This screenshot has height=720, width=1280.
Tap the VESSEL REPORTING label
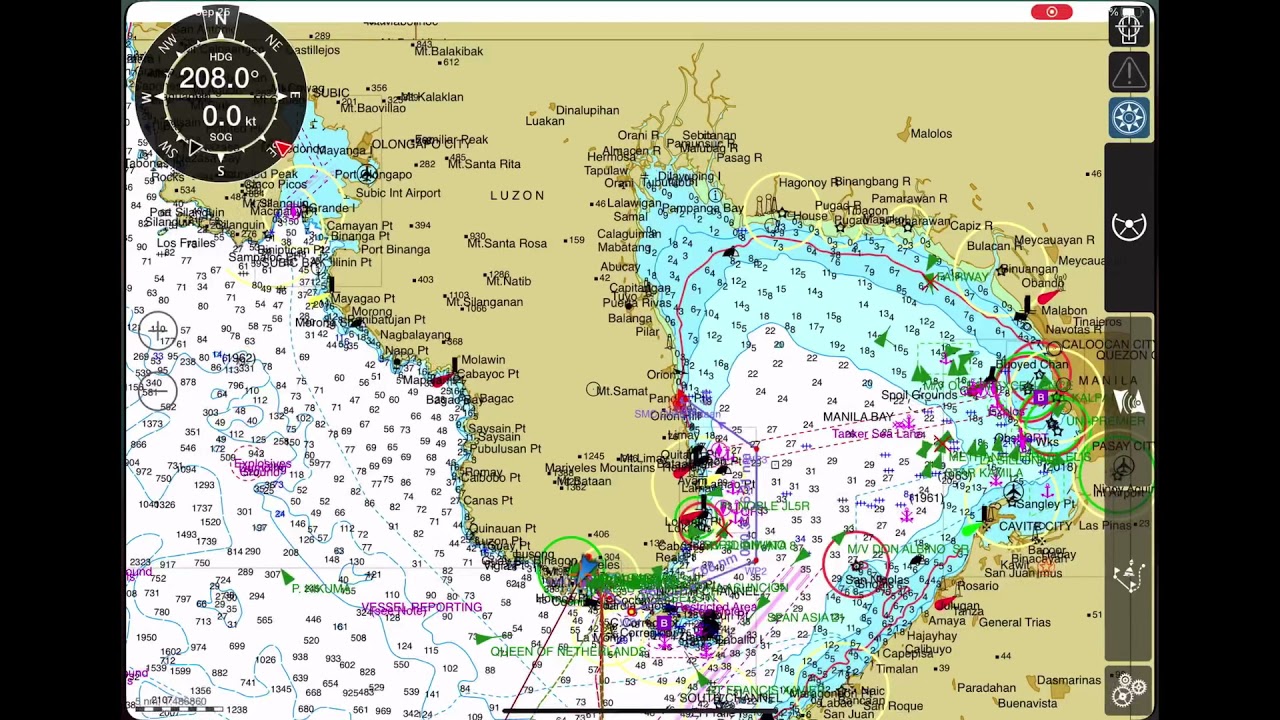(x=421, y=607)
